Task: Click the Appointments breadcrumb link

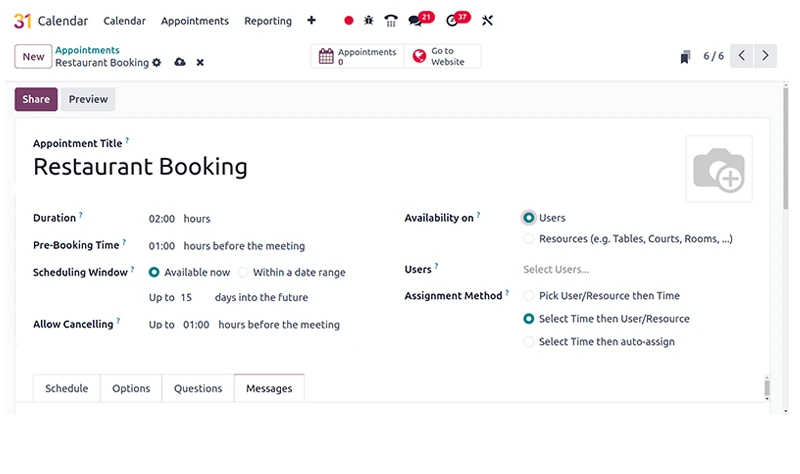Action: point(87,50)
